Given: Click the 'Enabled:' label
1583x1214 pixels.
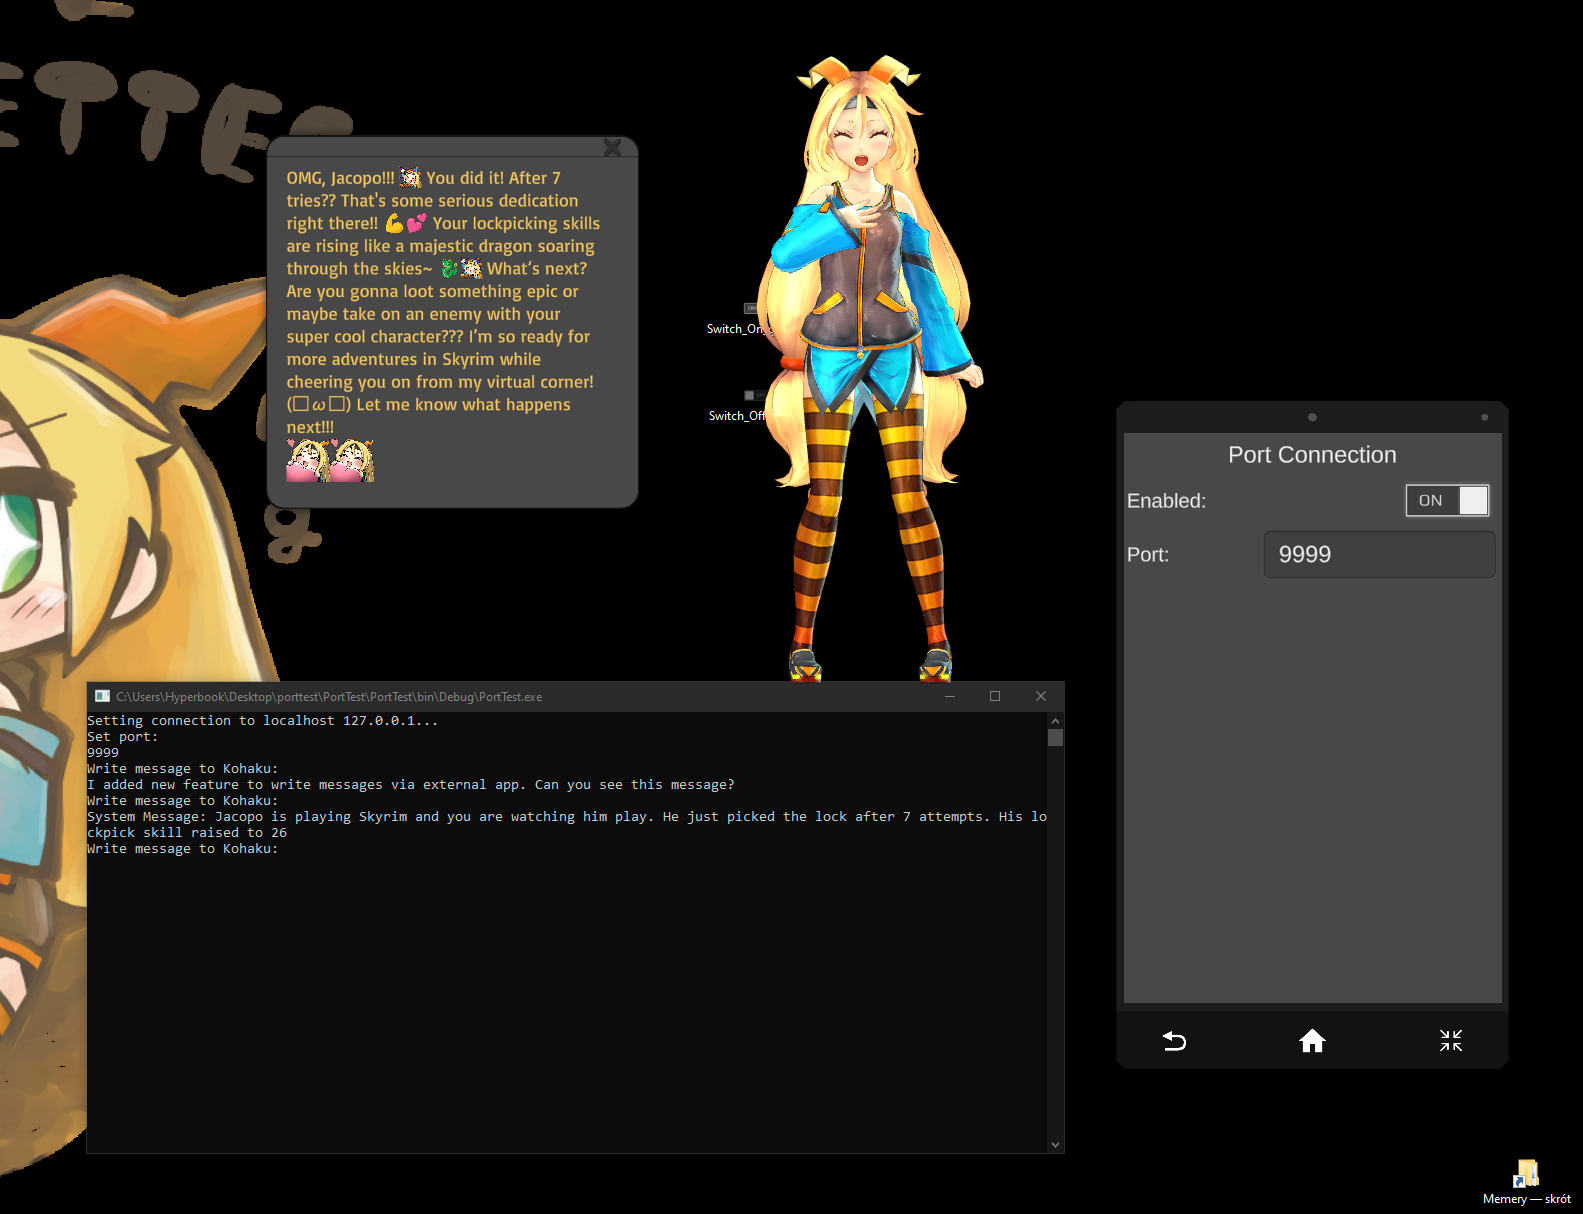Looking at the screenshot, I should click(1166, 501).
